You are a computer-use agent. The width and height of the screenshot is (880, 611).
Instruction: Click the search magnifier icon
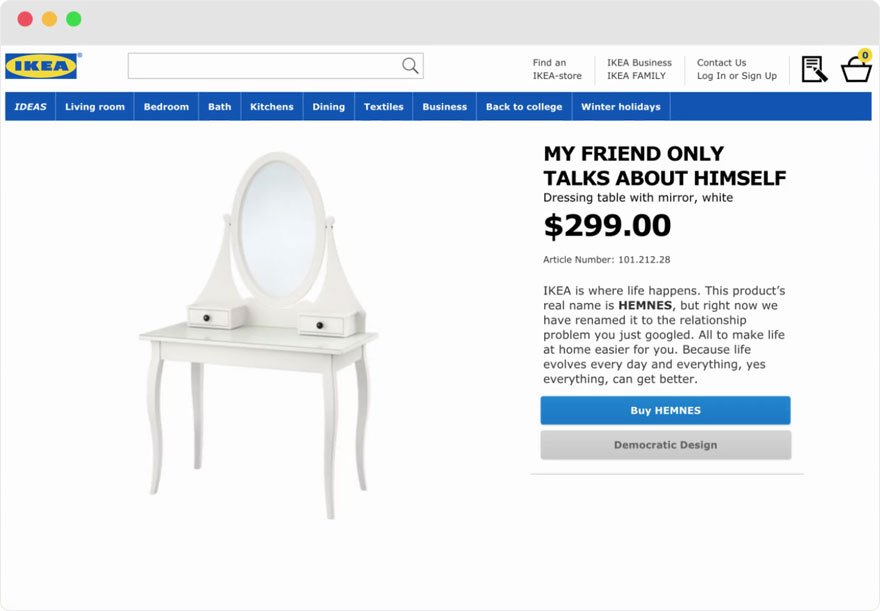[x=410, y=66]
